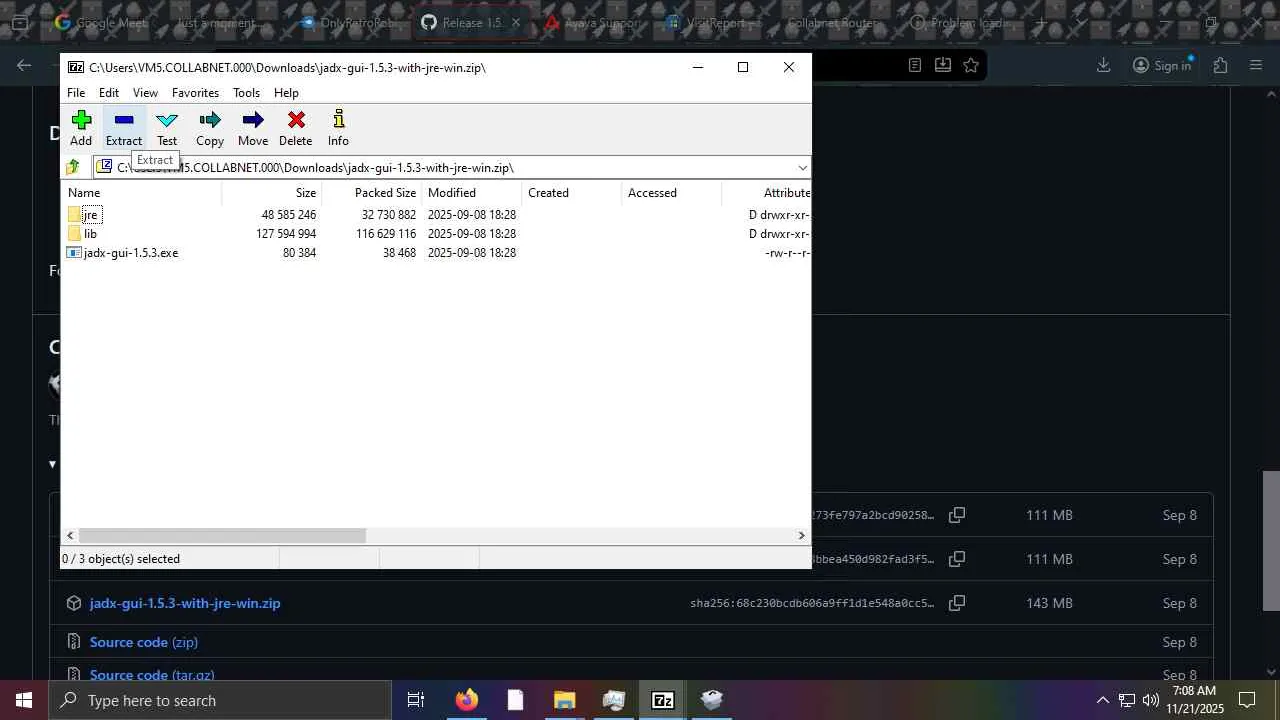Open volume control in system tray
Screen dimensions: 1280x720
[x=1150, y=700]
